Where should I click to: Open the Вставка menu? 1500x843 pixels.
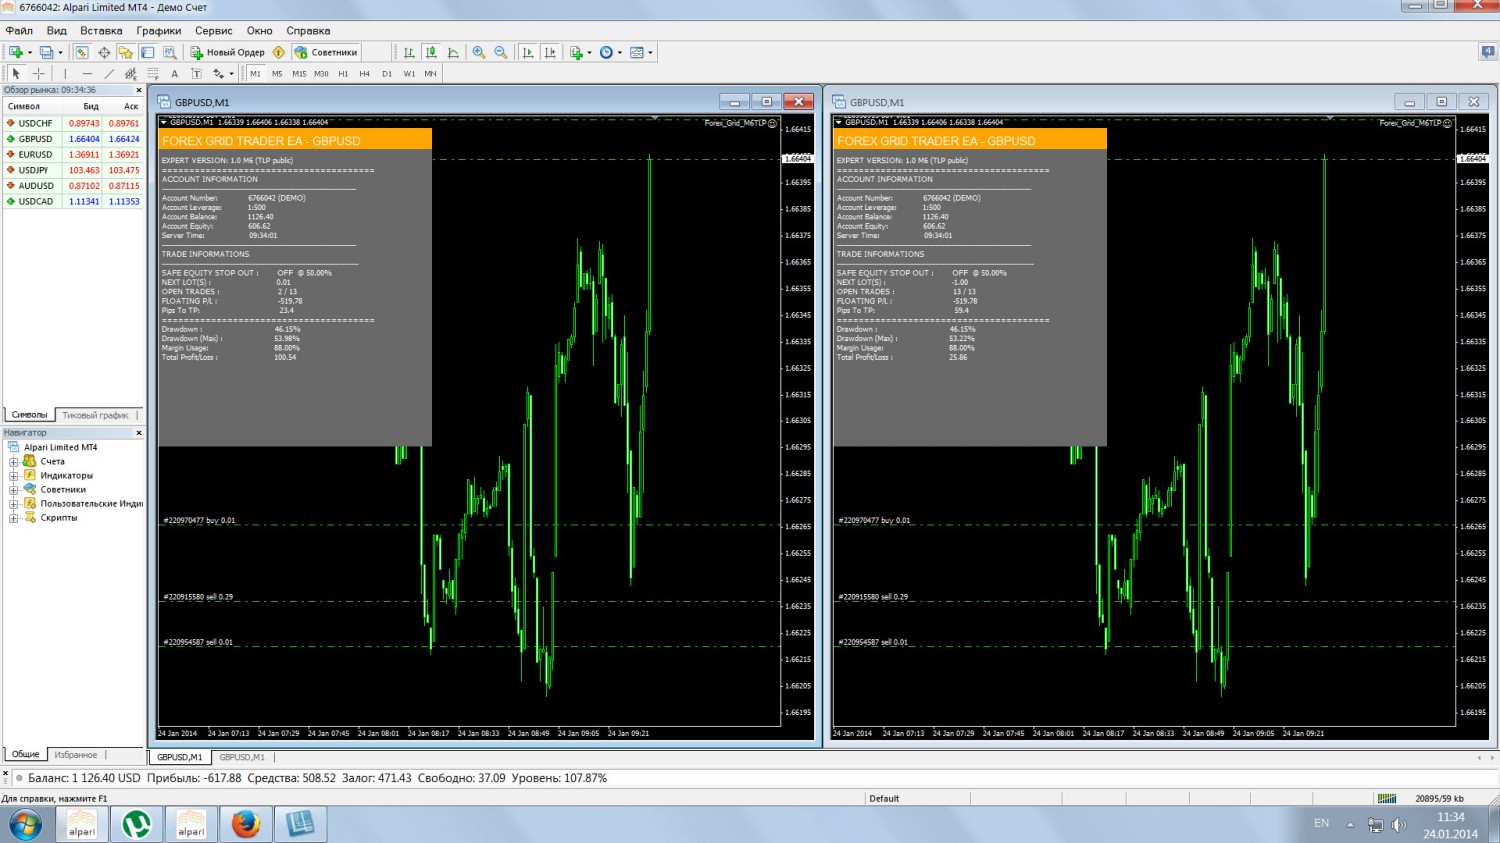coord(101,31)
